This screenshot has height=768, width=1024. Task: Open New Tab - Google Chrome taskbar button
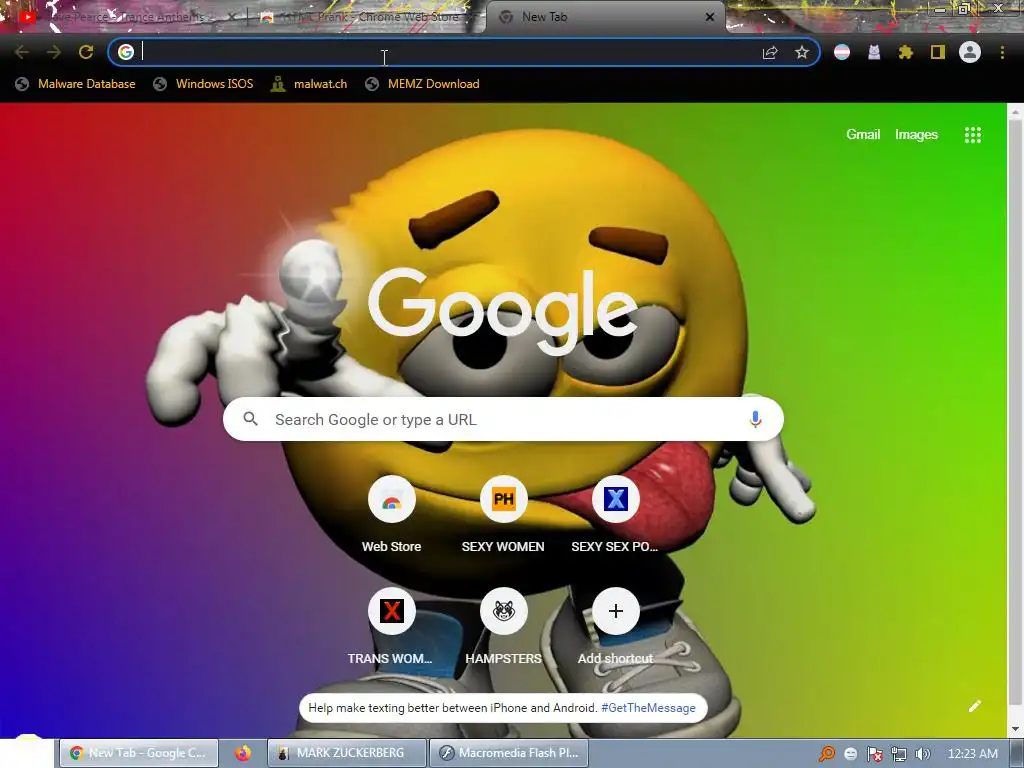coord(138,753)
